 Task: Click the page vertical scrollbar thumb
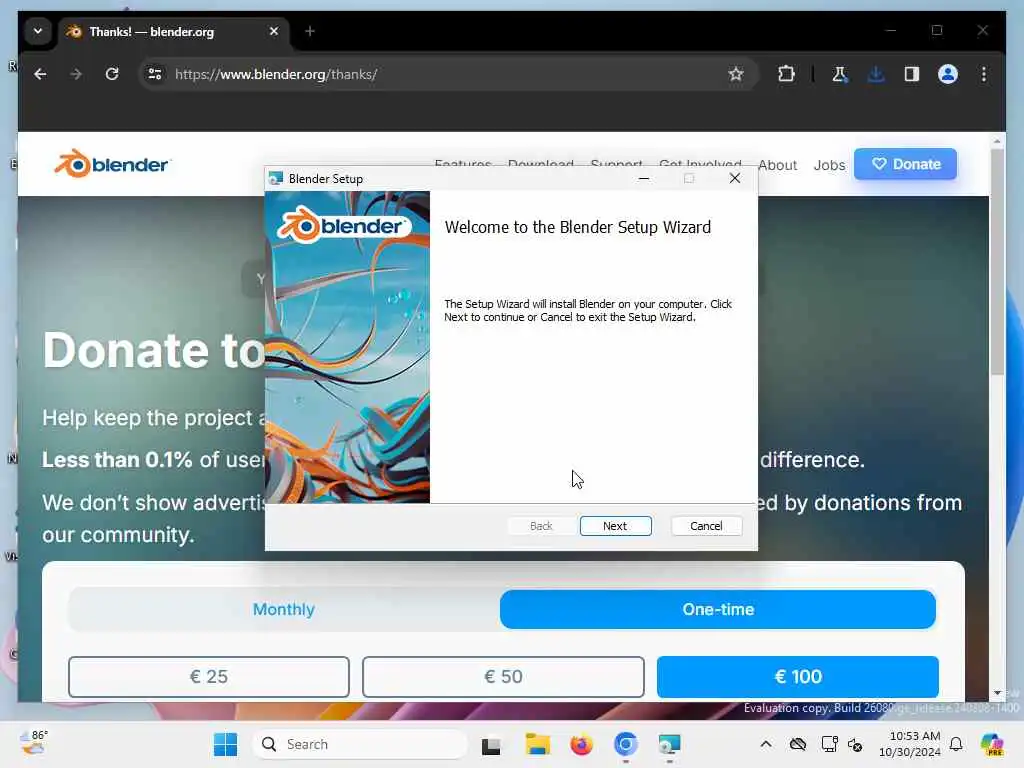(997, 261)
